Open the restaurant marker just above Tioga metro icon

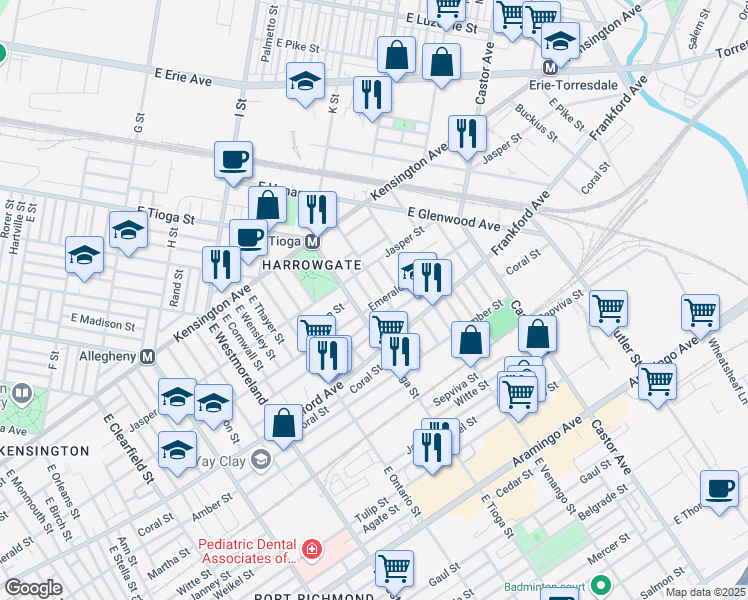tap(317, 211)
